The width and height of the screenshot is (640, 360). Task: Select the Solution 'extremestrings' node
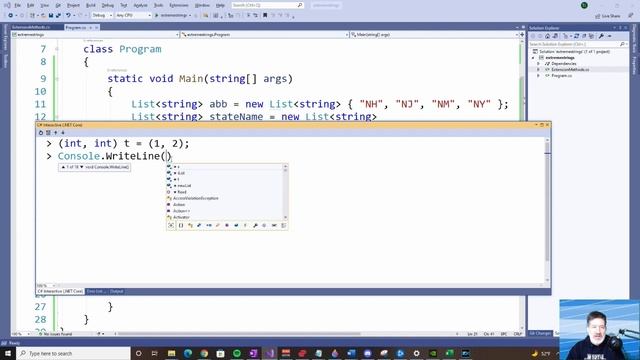(574, 51)
